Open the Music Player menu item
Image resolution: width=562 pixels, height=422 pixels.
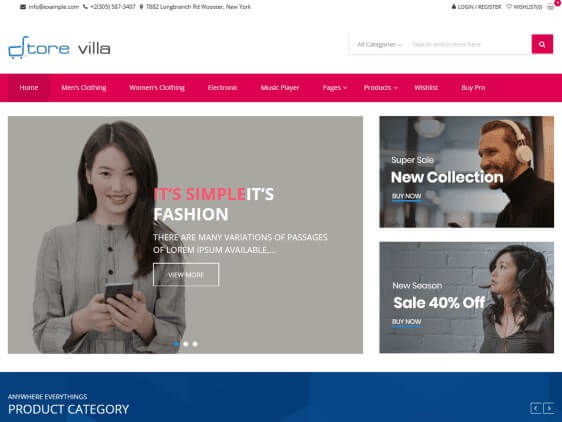(280, 88)
